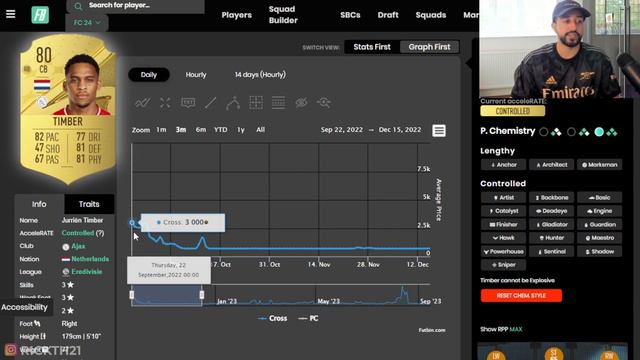
Task: Apply the Sentinel chemistry style
Action: tap(551, 251)
